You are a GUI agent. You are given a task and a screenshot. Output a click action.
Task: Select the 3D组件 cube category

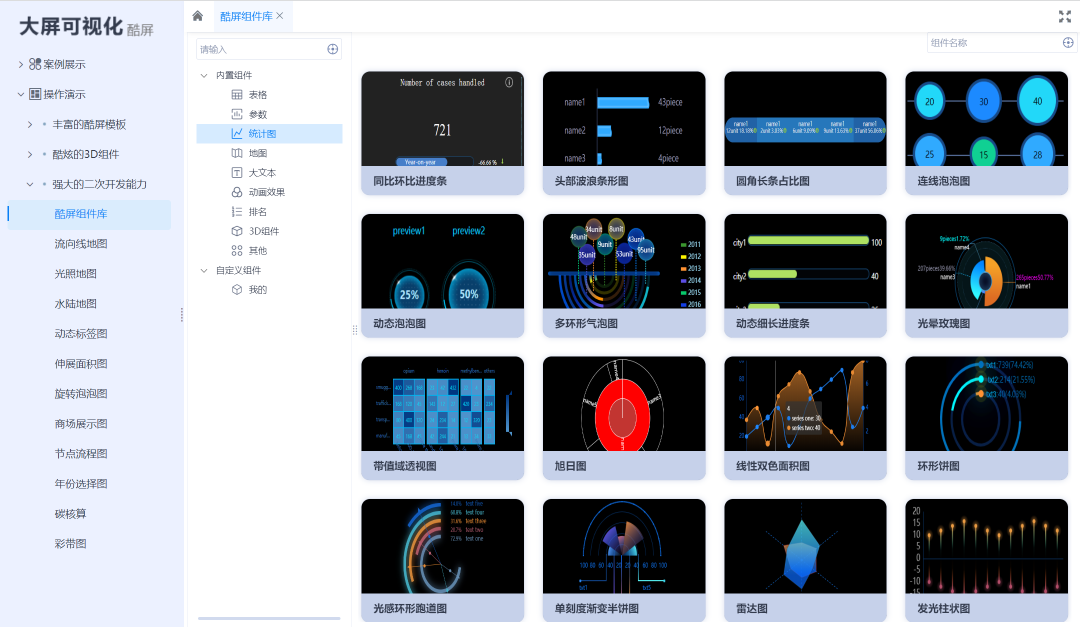tap(264, 231)
